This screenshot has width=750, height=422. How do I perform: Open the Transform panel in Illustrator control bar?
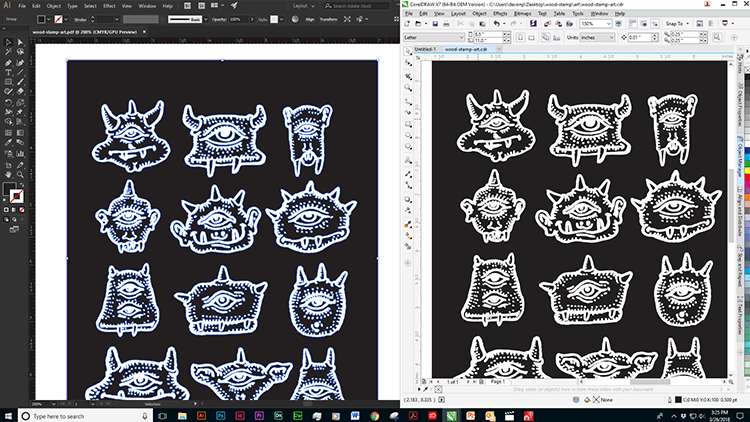(329, 19)
